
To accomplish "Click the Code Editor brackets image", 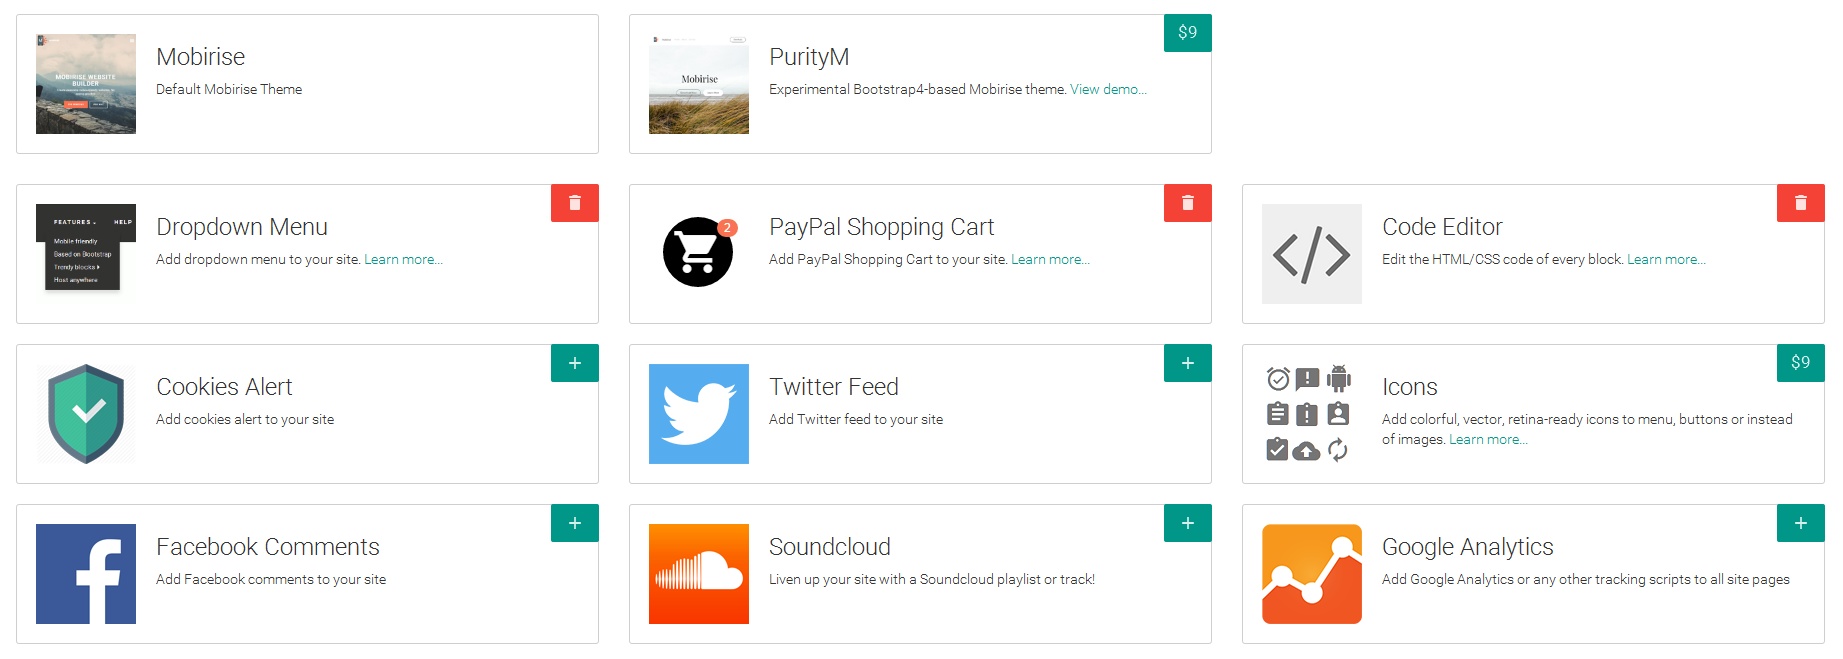I will pos(1312,254).
